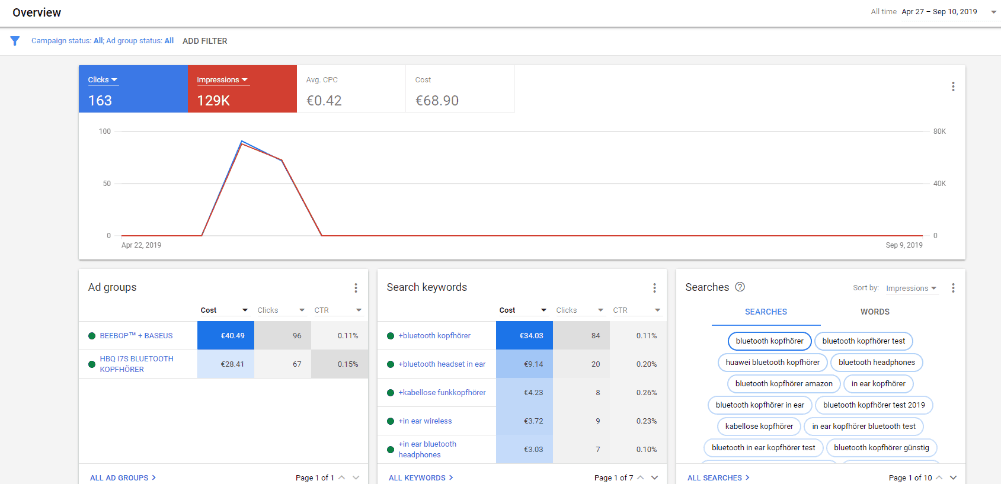Open Search keywords card three-dot menu
1001x484 pixels.
654,288
